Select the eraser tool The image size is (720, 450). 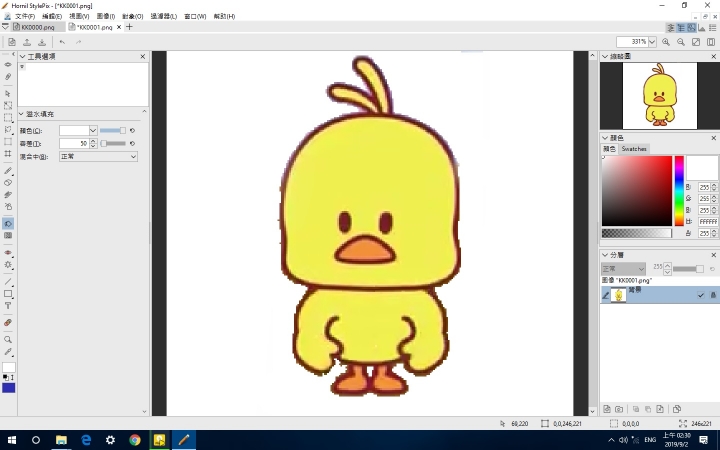[8, 182]
